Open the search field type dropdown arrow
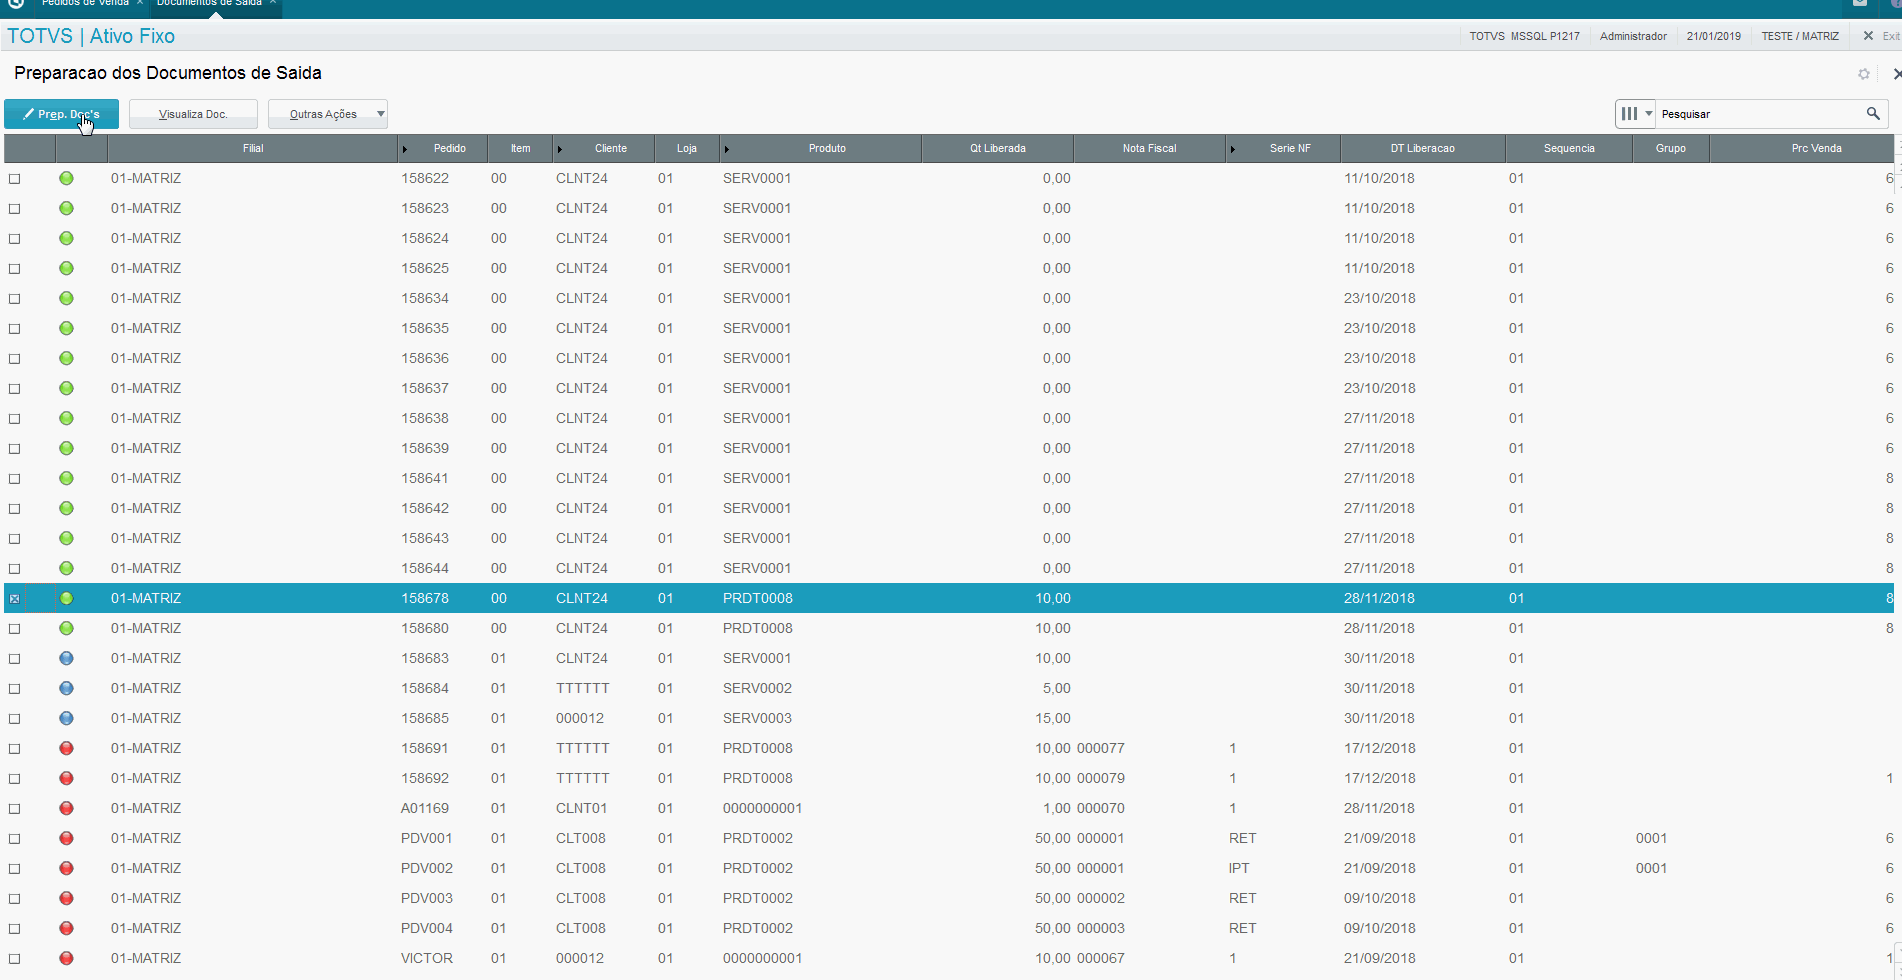The width and height of the screenshot is (1902, 980). coord(1649,114)
